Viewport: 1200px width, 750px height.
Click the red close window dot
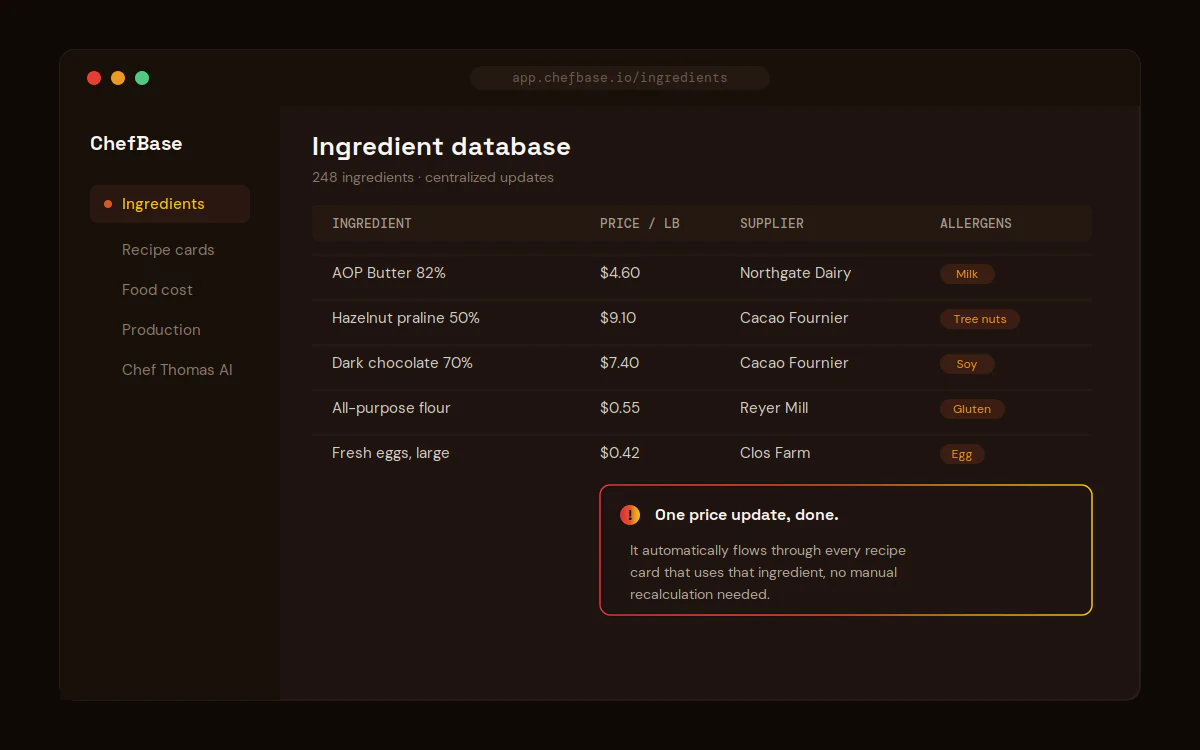click(94, 78)
